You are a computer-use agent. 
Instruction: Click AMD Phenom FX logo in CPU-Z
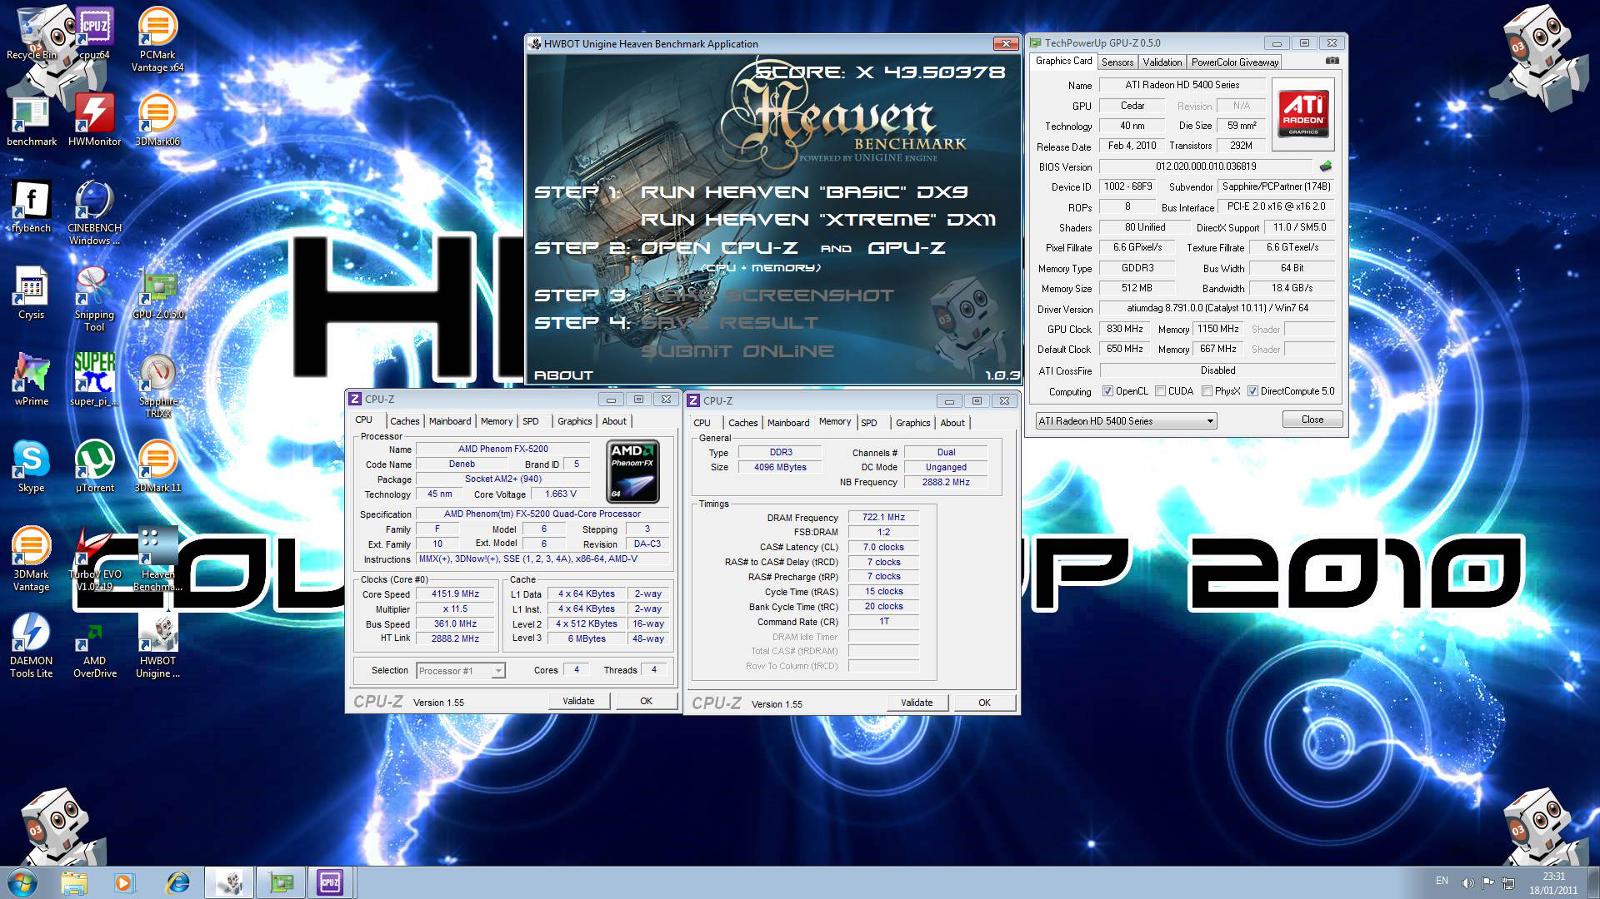635,471
